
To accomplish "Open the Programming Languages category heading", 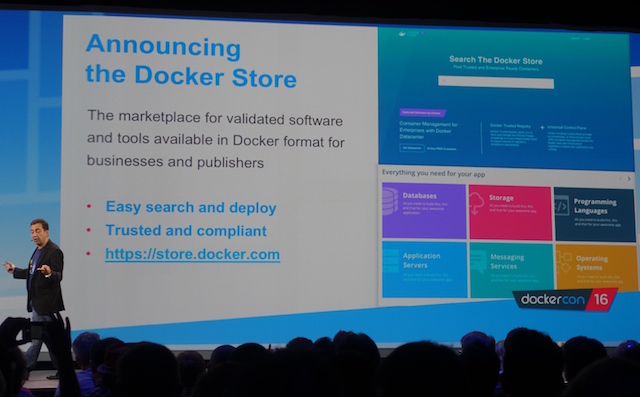I will (595, 206).
